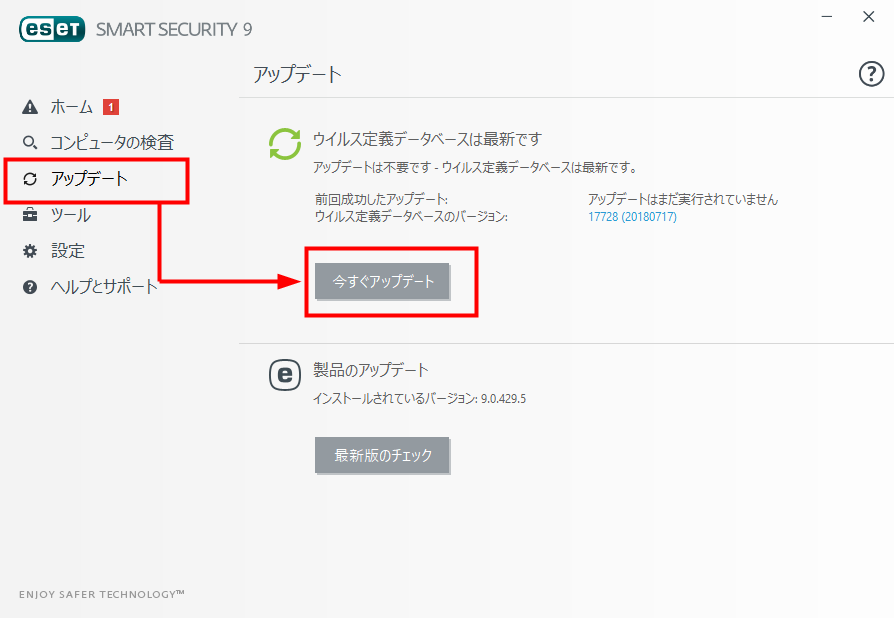Click the gear icon beside 設定
Viewport: 894px width, 618px height.
[x=30, y=251]
